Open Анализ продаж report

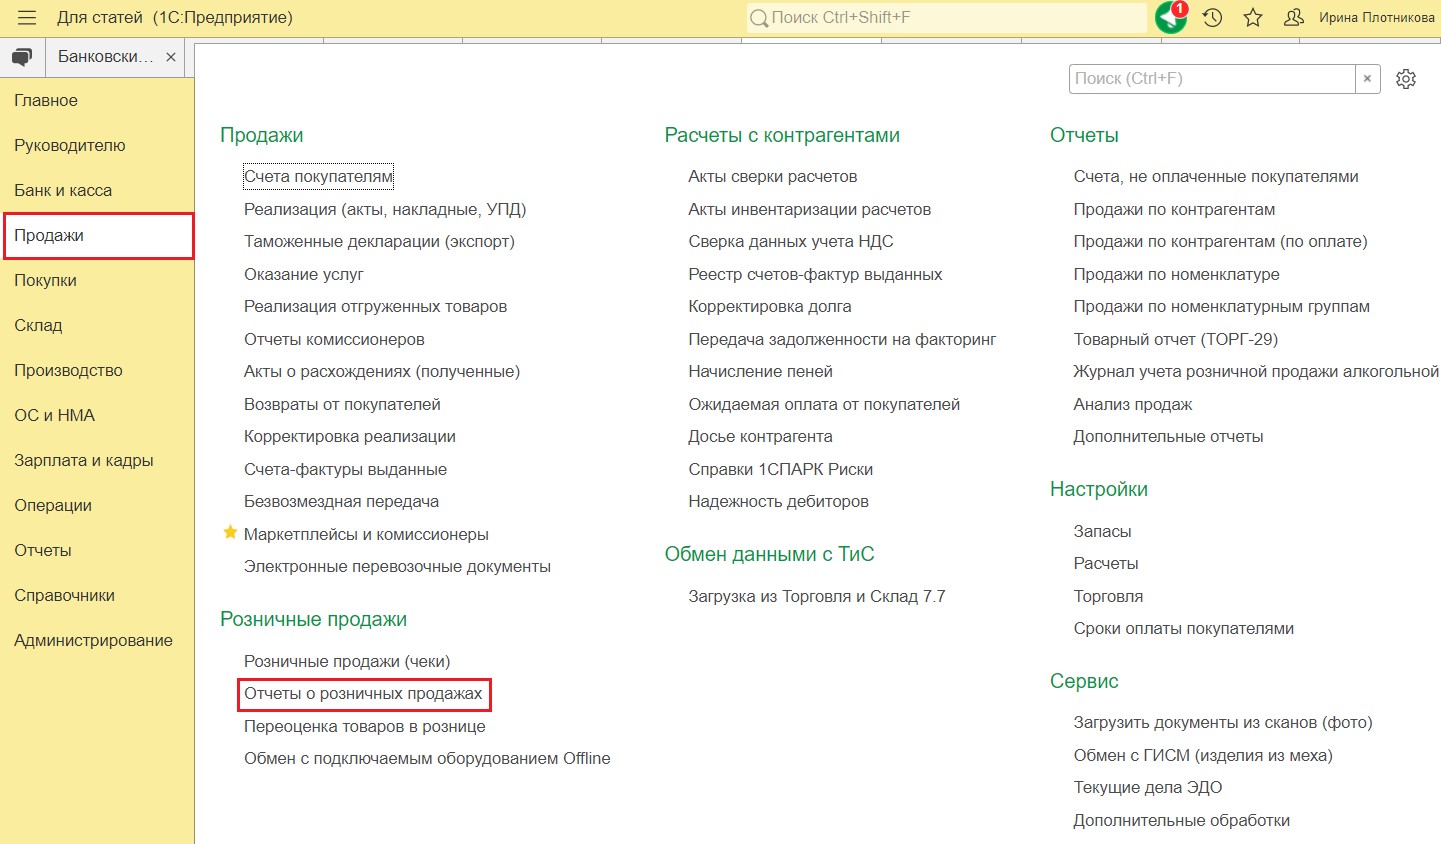tap(1133, 404)
